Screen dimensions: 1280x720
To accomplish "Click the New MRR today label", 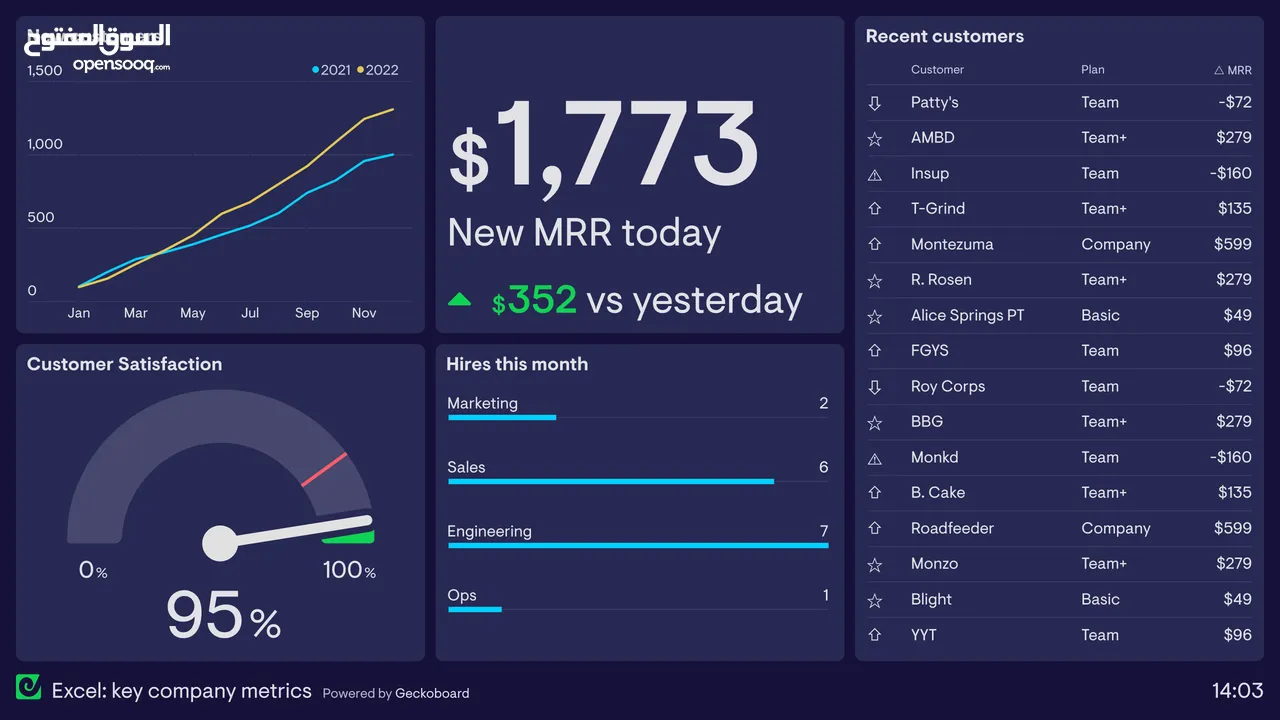I will coord(584,232).
